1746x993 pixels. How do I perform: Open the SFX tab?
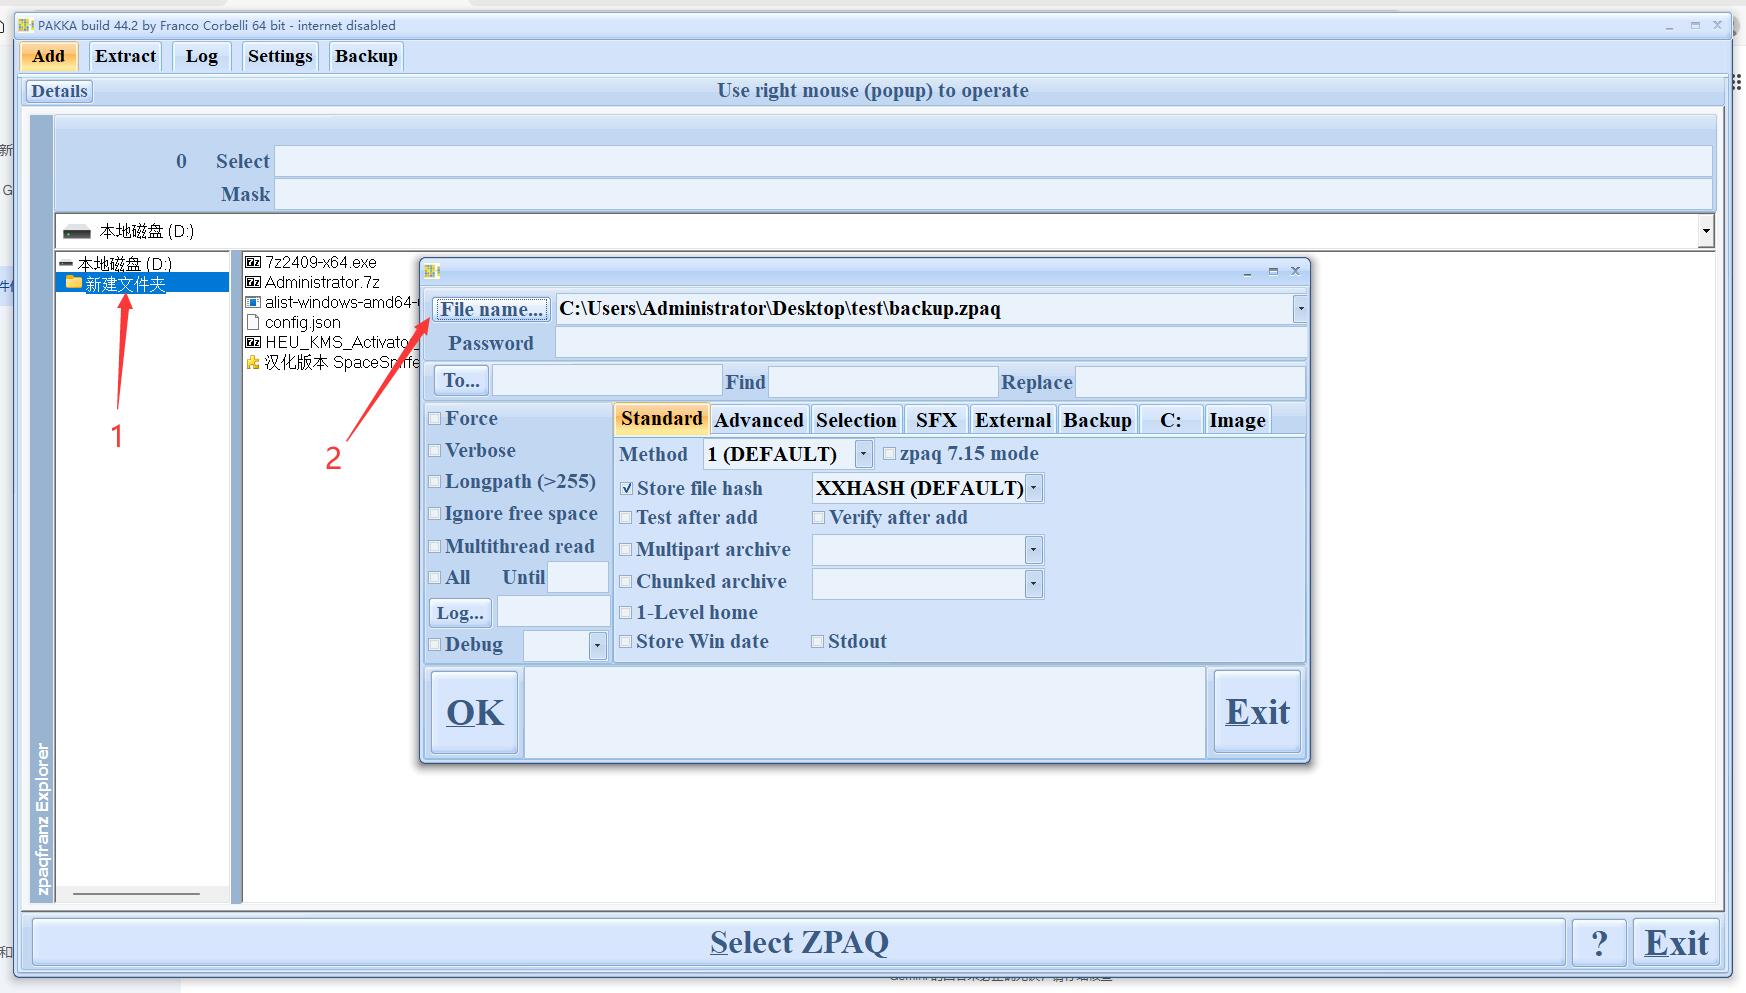936,420
